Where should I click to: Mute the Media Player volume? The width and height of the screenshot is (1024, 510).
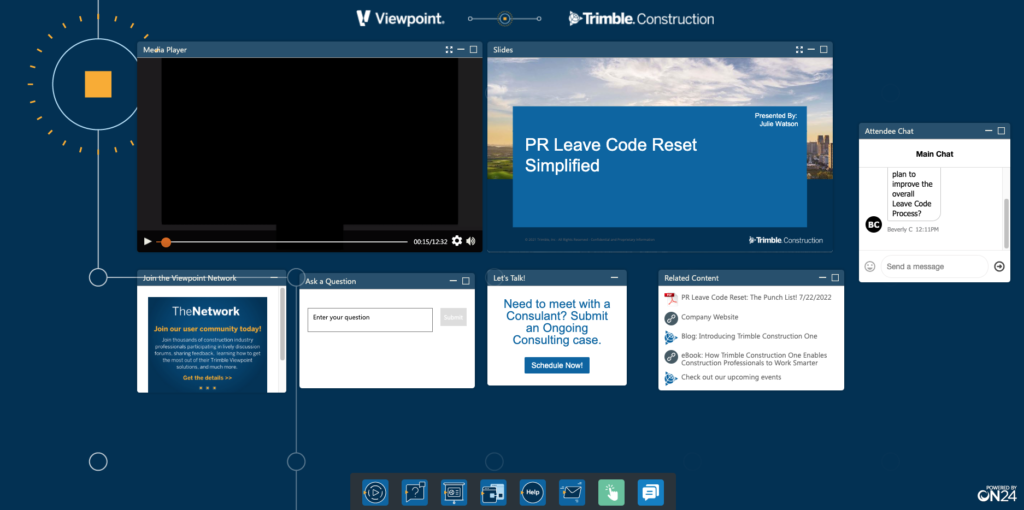(x=471, y=241)
